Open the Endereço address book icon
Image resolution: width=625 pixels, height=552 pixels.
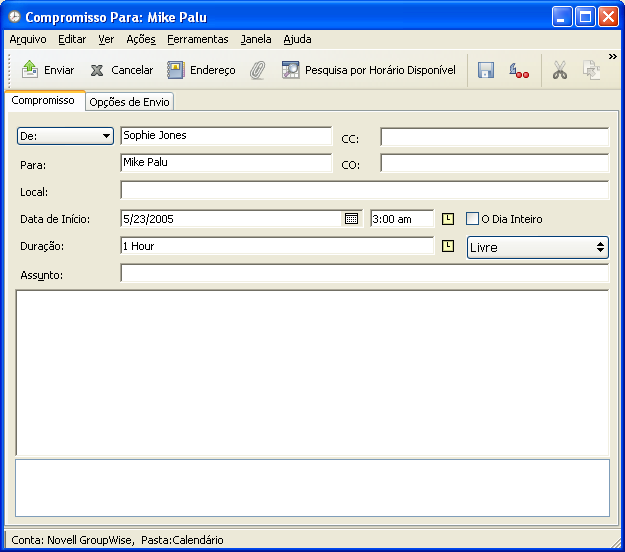(175, 70)
